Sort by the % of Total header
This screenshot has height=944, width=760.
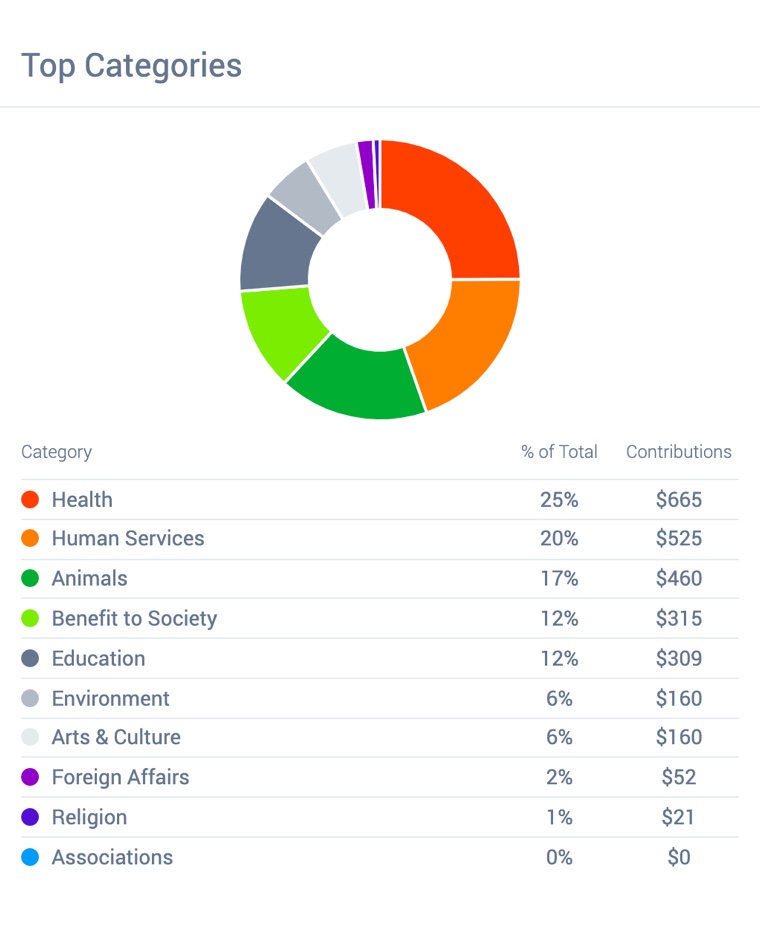(559, 452)
